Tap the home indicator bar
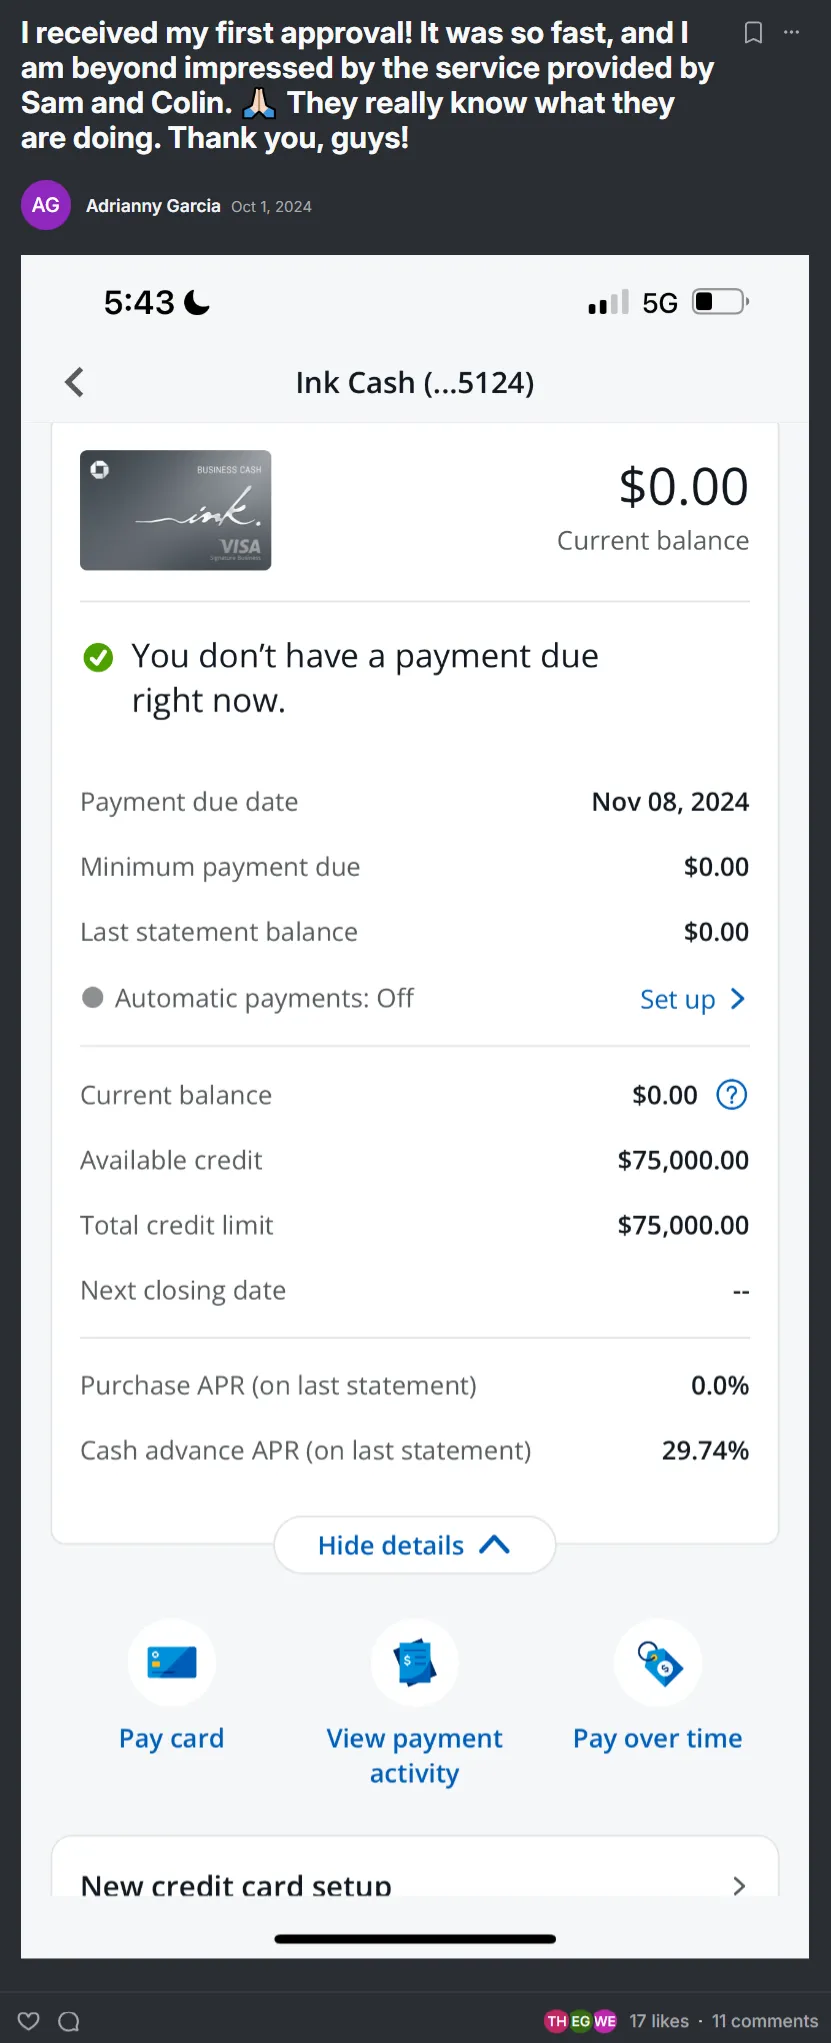The width and height of the screenshot is (831, 2043). (x=415, y=1939)
